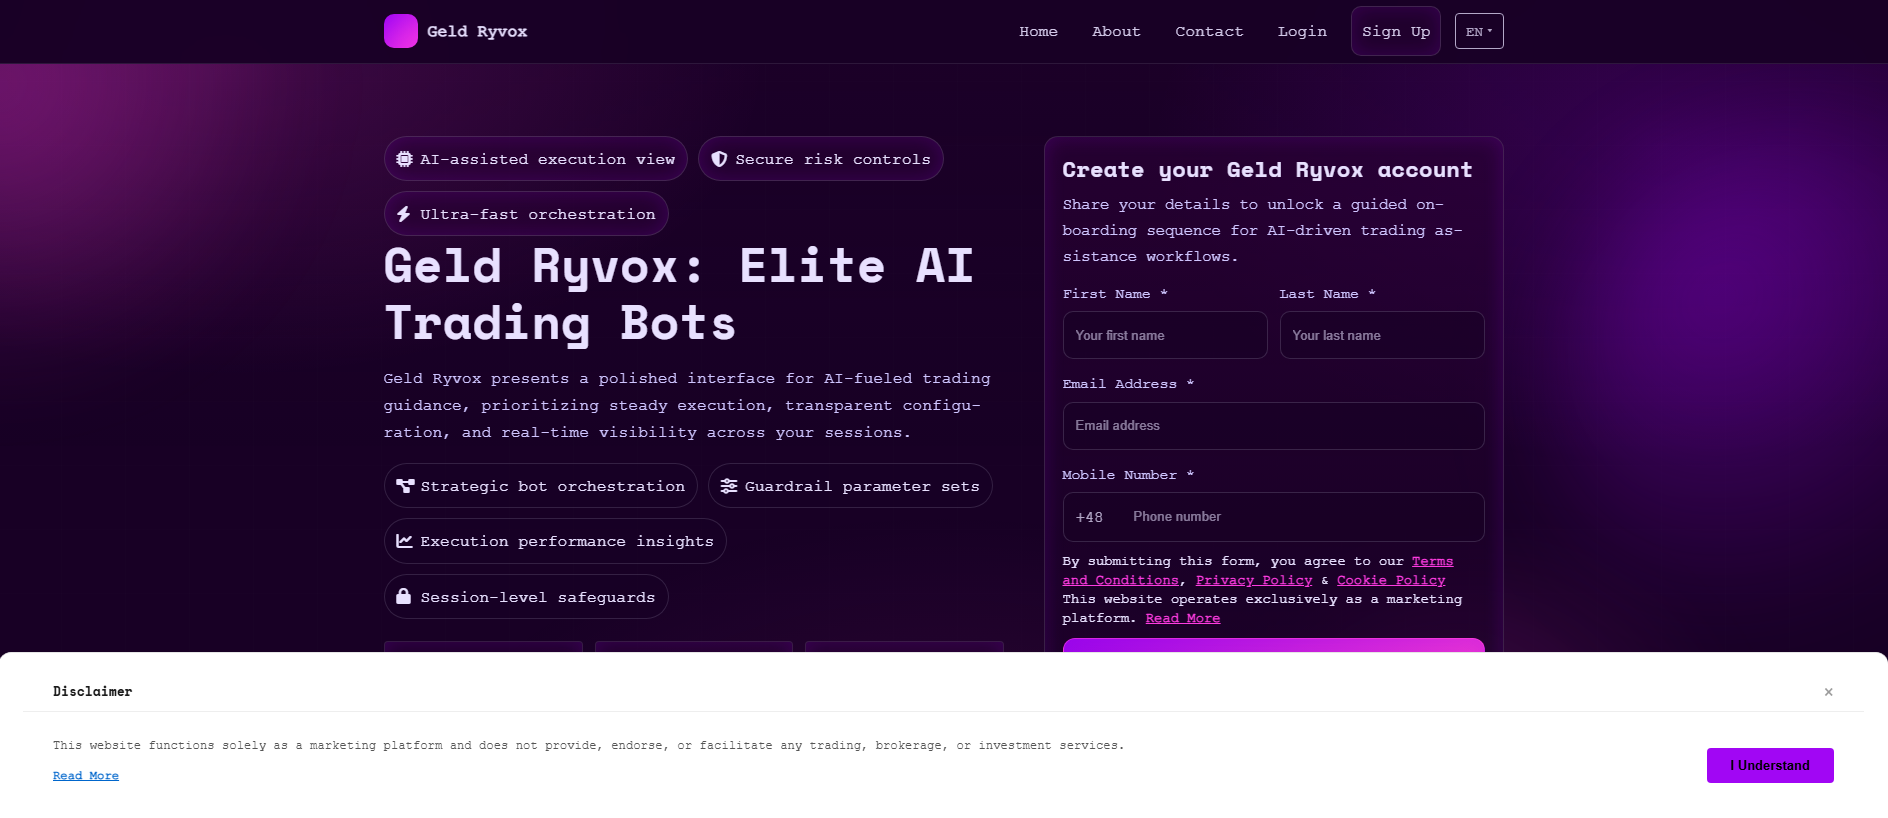
Task: Click the Sign Up button in header
Action: tap(1396, 31)
